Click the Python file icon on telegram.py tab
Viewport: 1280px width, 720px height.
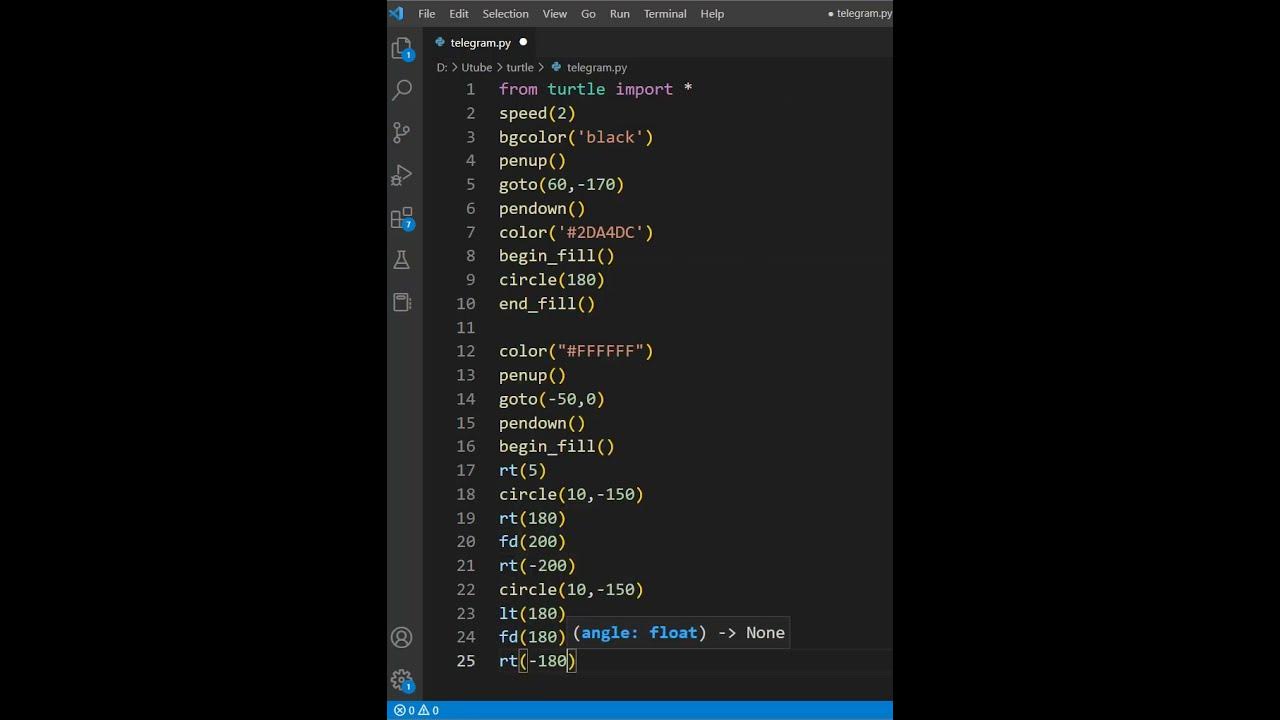pos(441,43)
